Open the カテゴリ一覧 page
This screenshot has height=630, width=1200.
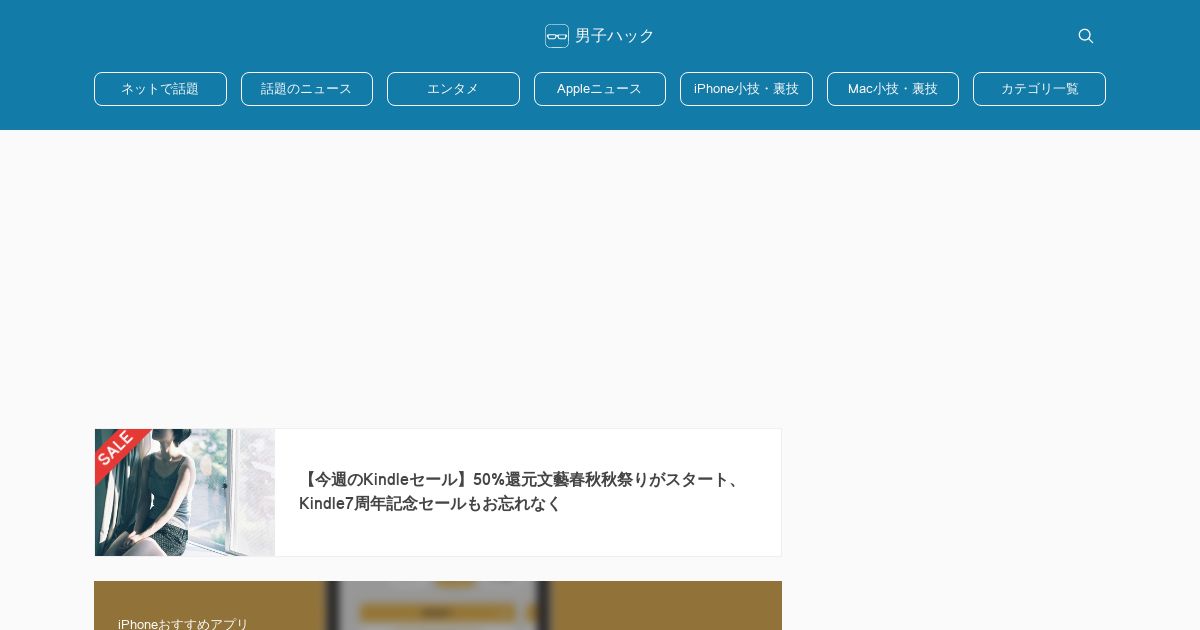pyautogui.click(x=1039, y=89)
